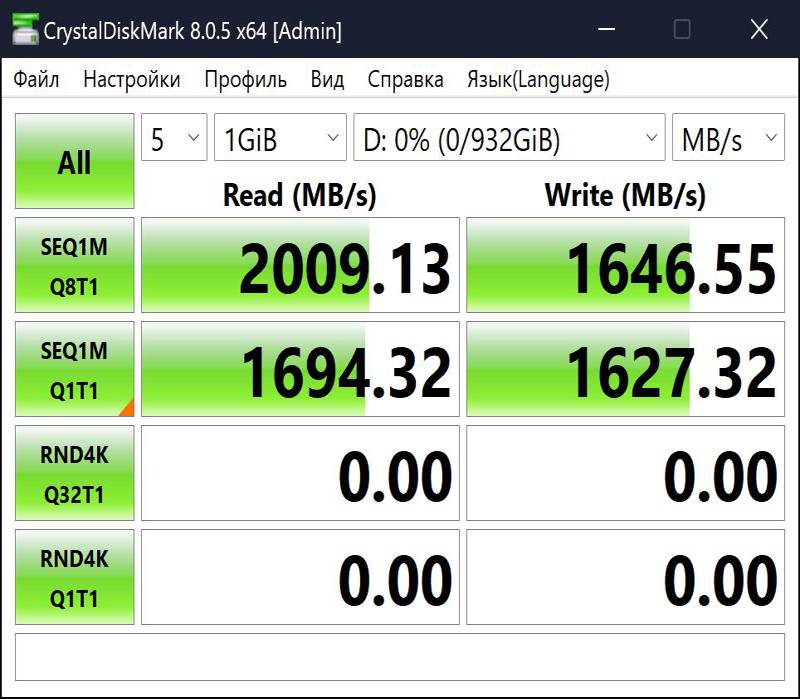Click the empty comment field at bottom

[399, 657]
